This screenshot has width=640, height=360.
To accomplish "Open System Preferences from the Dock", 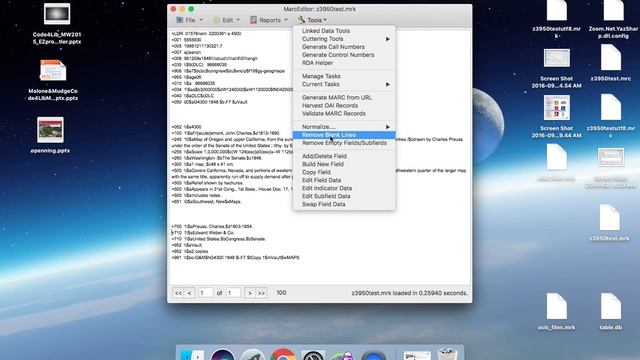I will tap(313, 355).
